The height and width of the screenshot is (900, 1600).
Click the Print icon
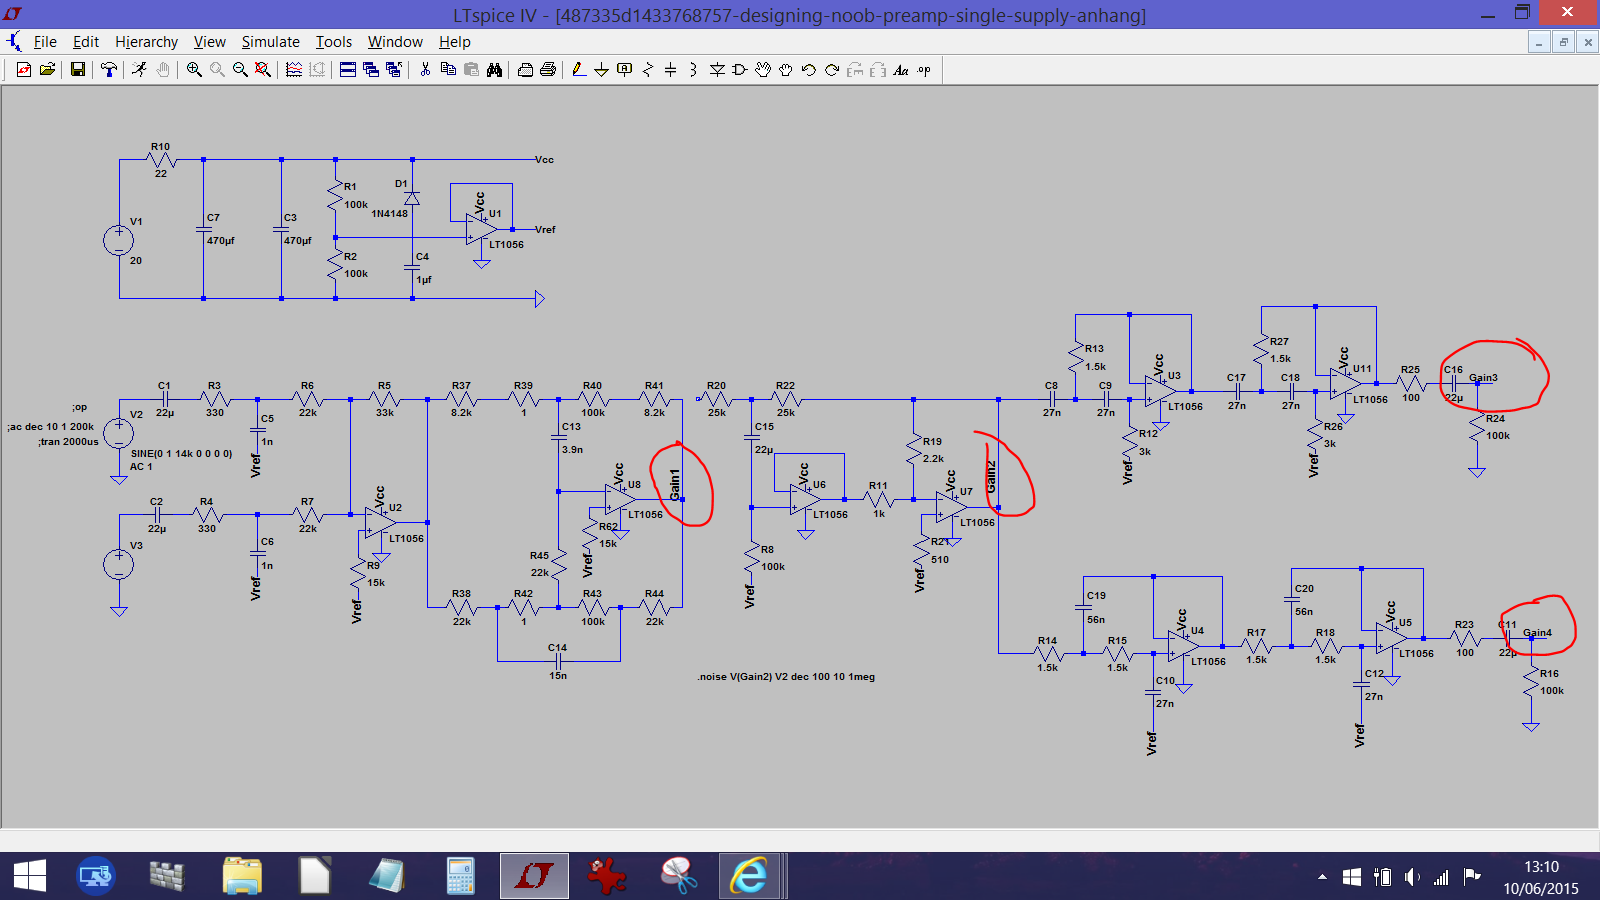(x=548, y=70)
